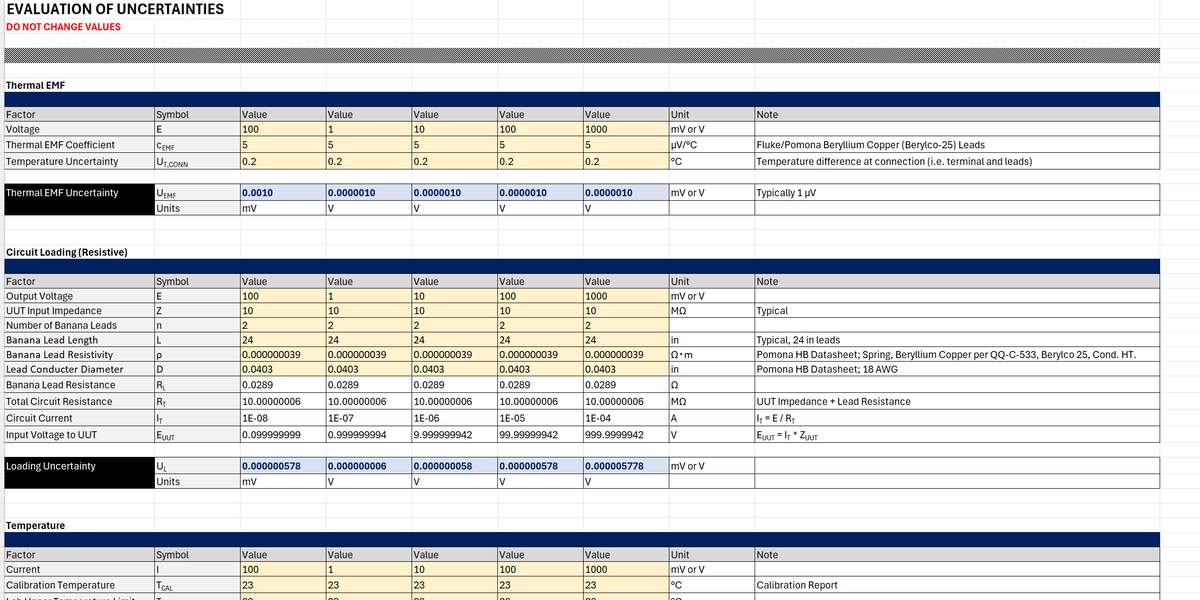The width and height of the screenshot is (1200, 600).
Task: Click the black Loading Uncertainty label cell
Action: pyautogui.click(x=51, y=466)
